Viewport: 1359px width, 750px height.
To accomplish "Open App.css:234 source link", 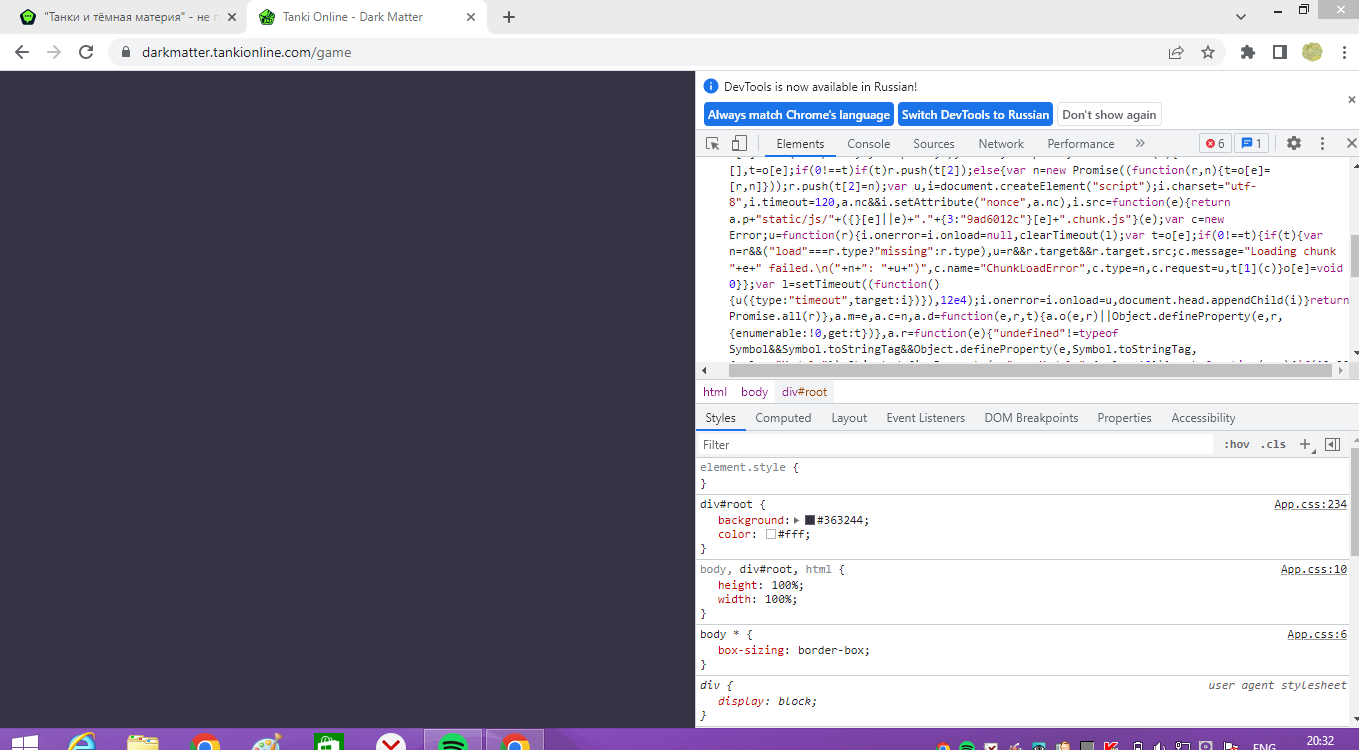I will click(x=1310, y=505).
